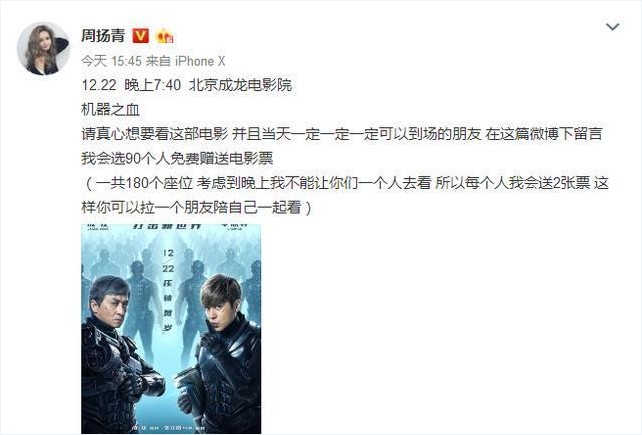
Task: Click the line starting （一共180个座位
Action: [x=345, y=183]
